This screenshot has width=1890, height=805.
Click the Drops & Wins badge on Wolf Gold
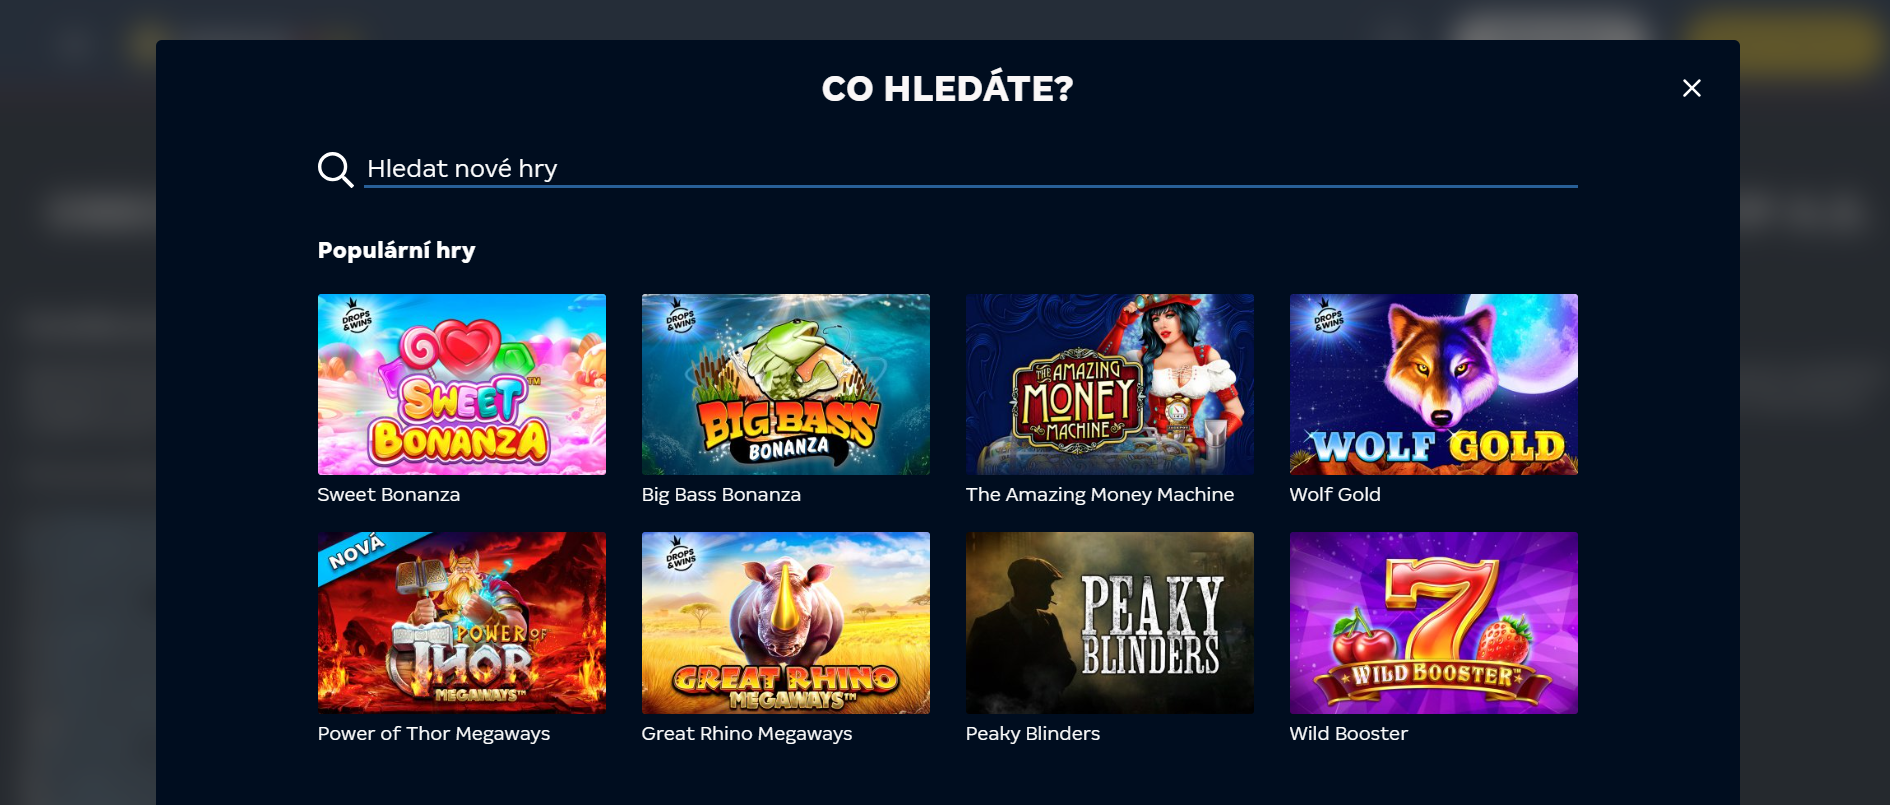click(x=1328, y=316)
